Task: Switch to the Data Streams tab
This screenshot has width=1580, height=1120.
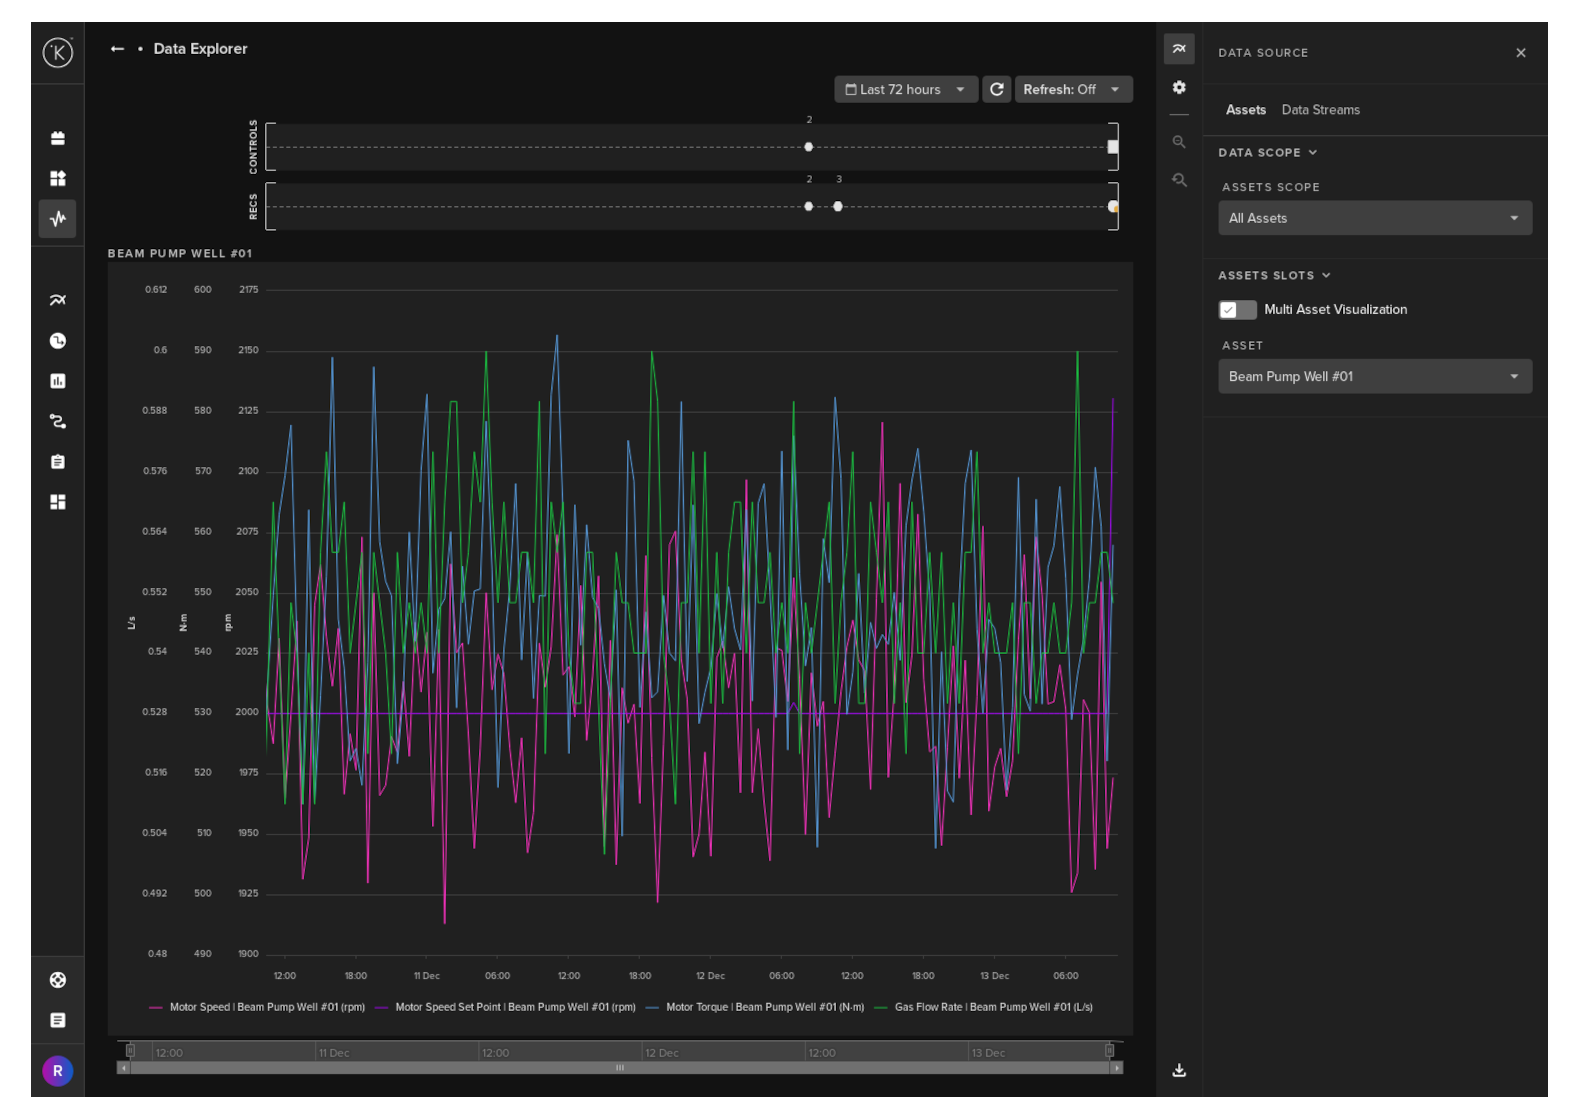Action: pos(1320,110)
